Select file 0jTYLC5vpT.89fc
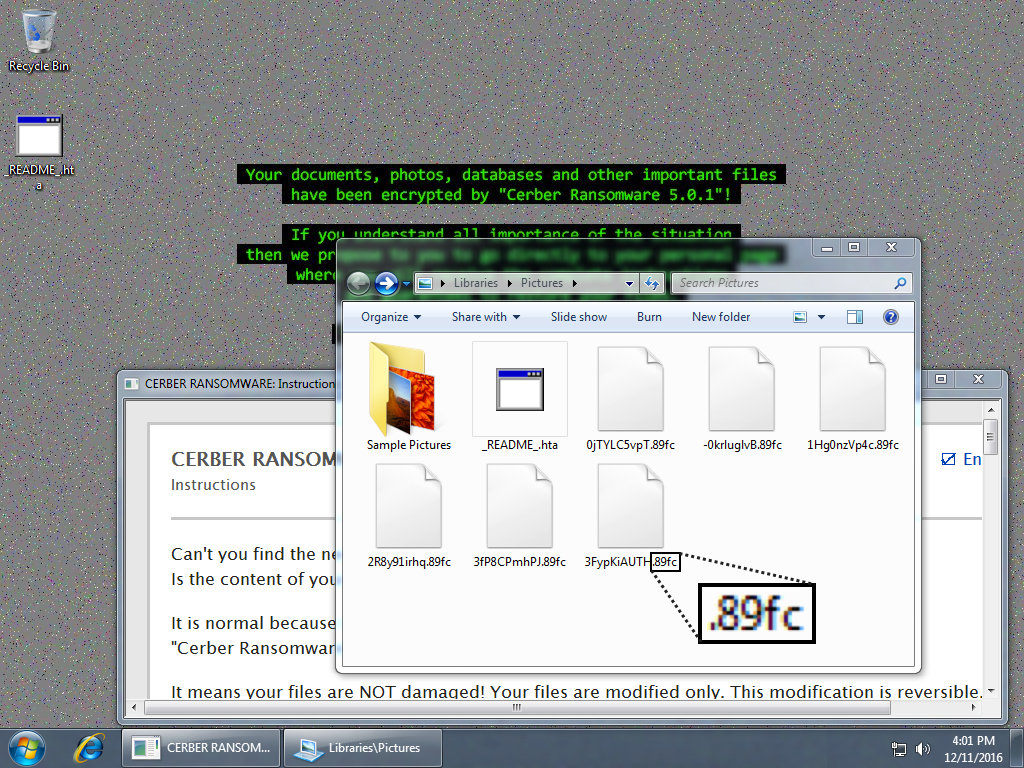This screenshot has width=1024, height=768. tap(630, 397)
